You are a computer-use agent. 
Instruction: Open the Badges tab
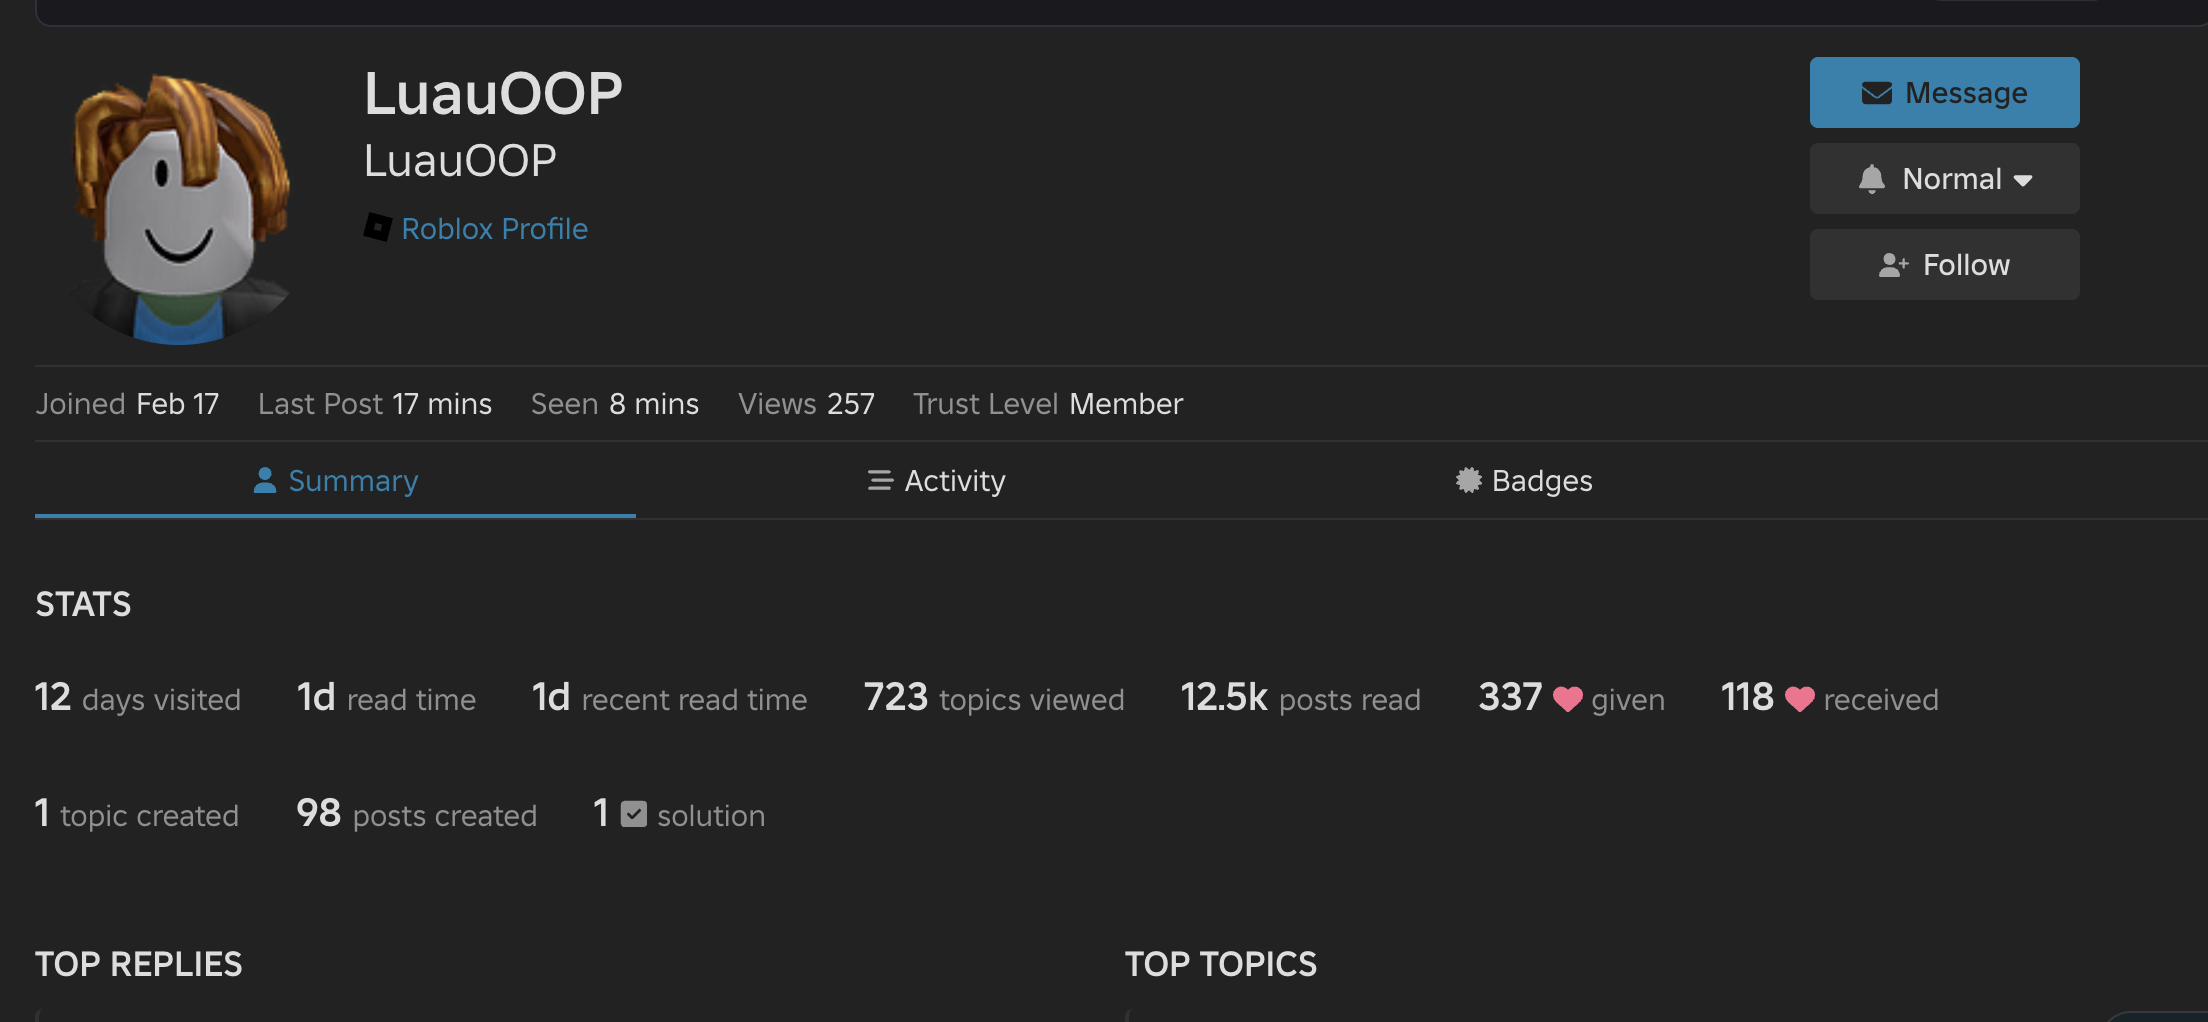point(1524,481)
